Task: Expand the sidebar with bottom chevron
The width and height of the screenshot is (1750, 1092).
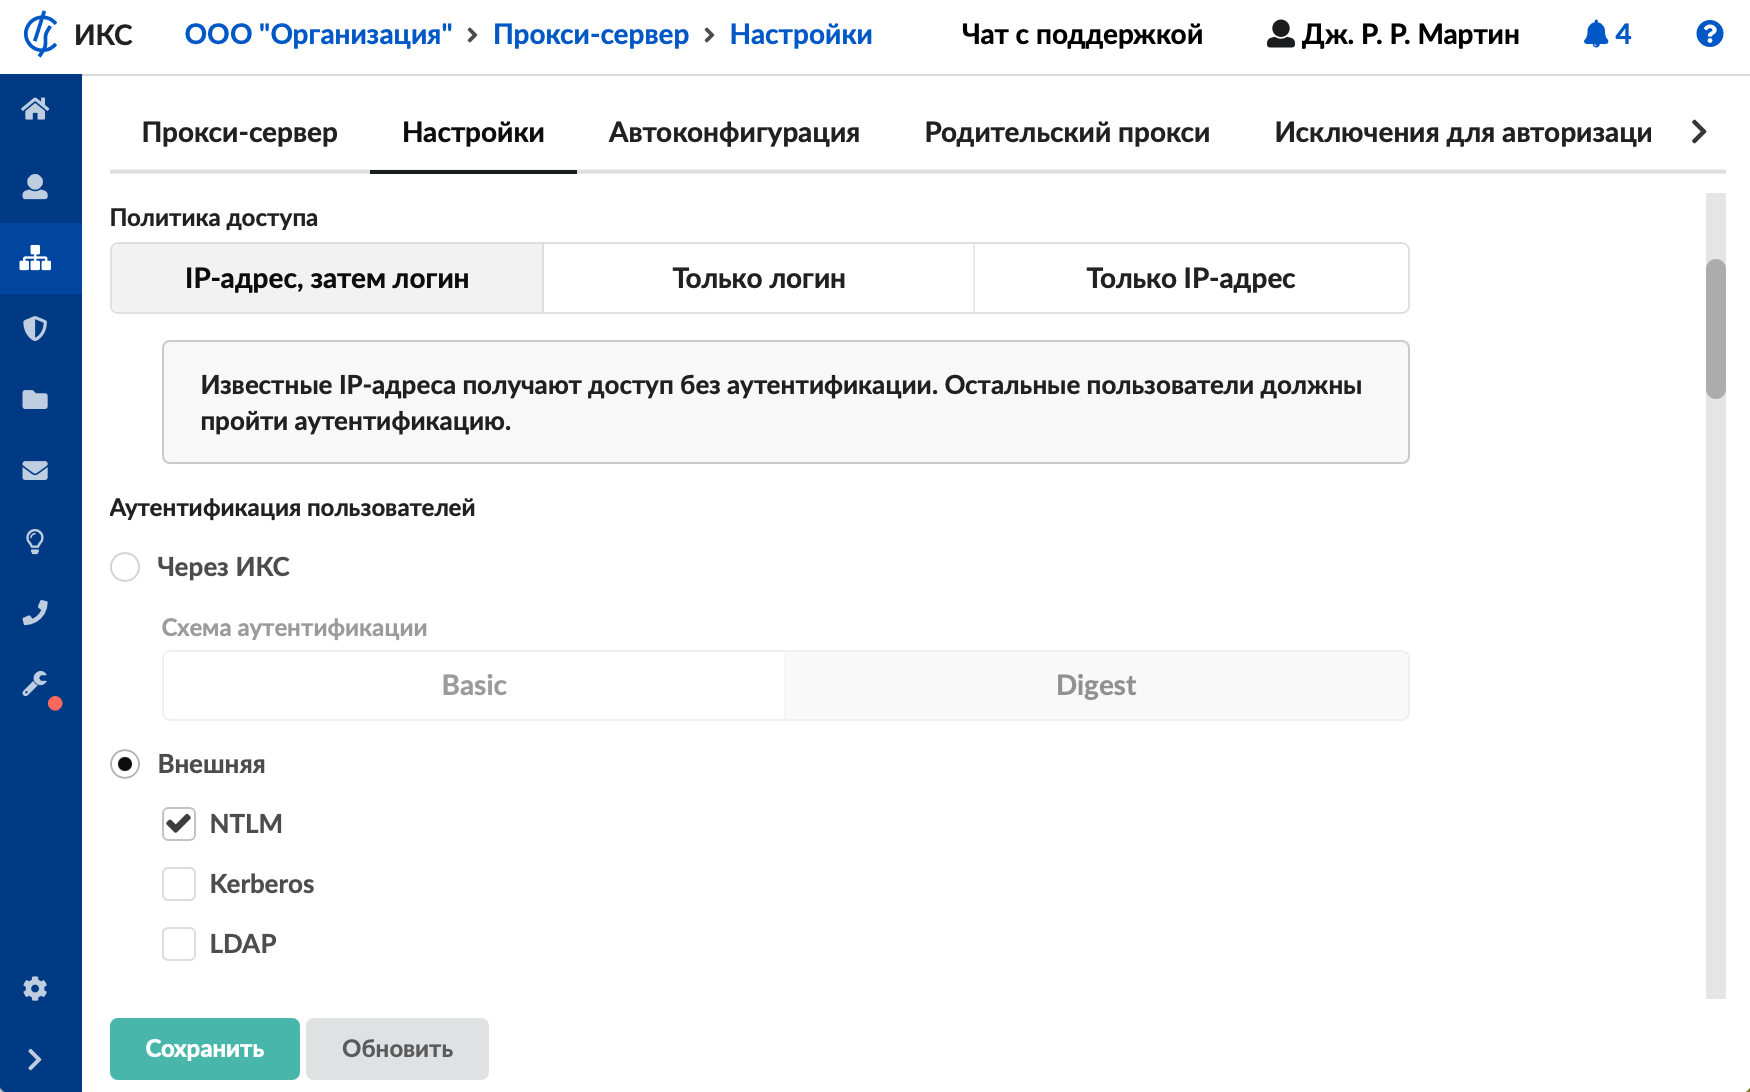Action: (x=35, y=1059)
